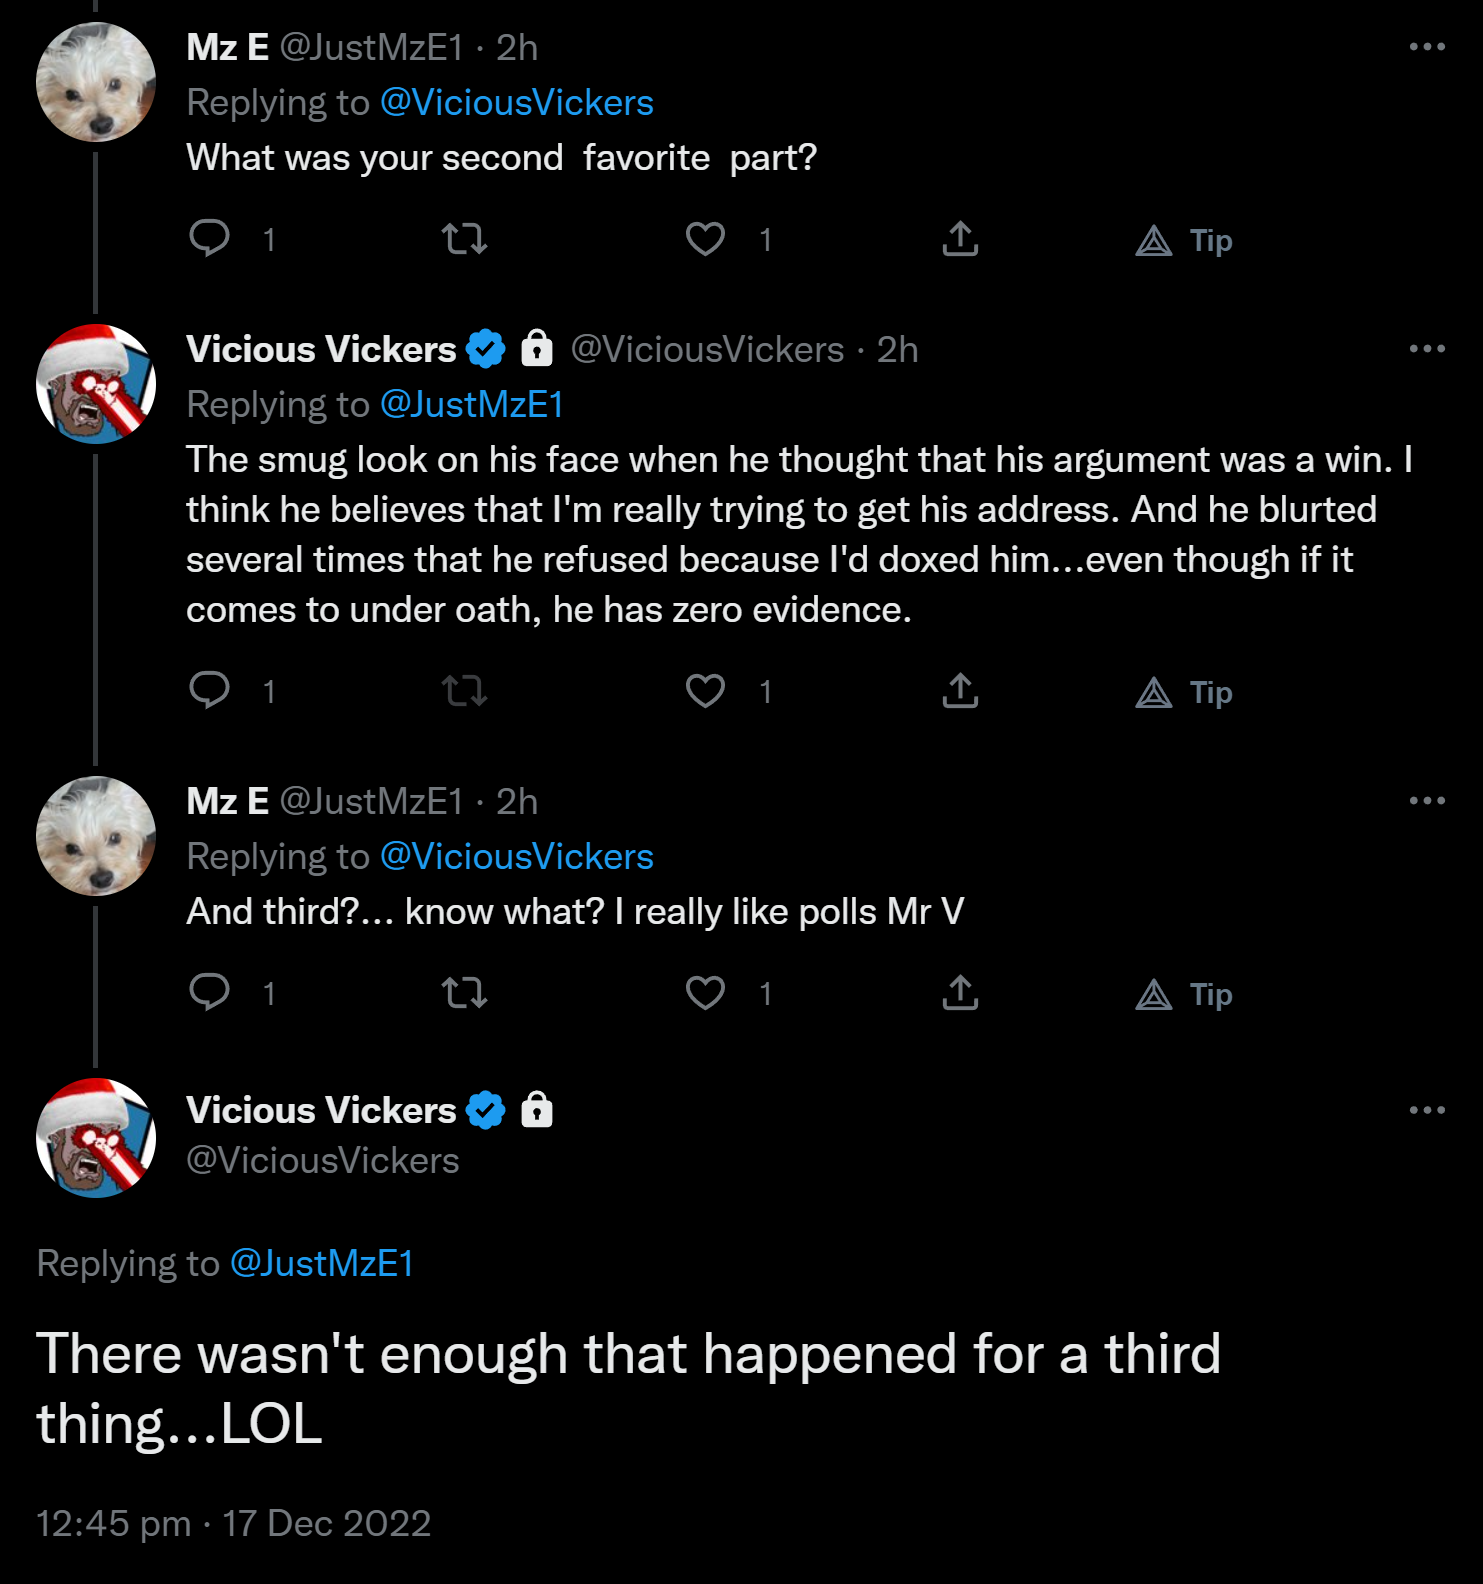View Mz E's dog profile picture at top

tap(96, 82)
